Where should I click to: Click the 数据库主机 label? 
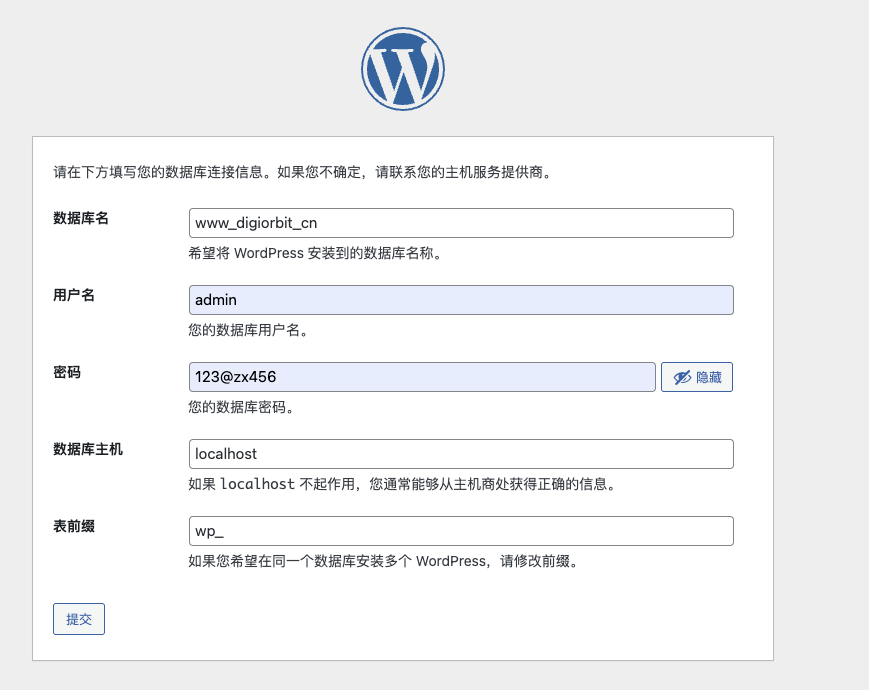pos(88,449)
